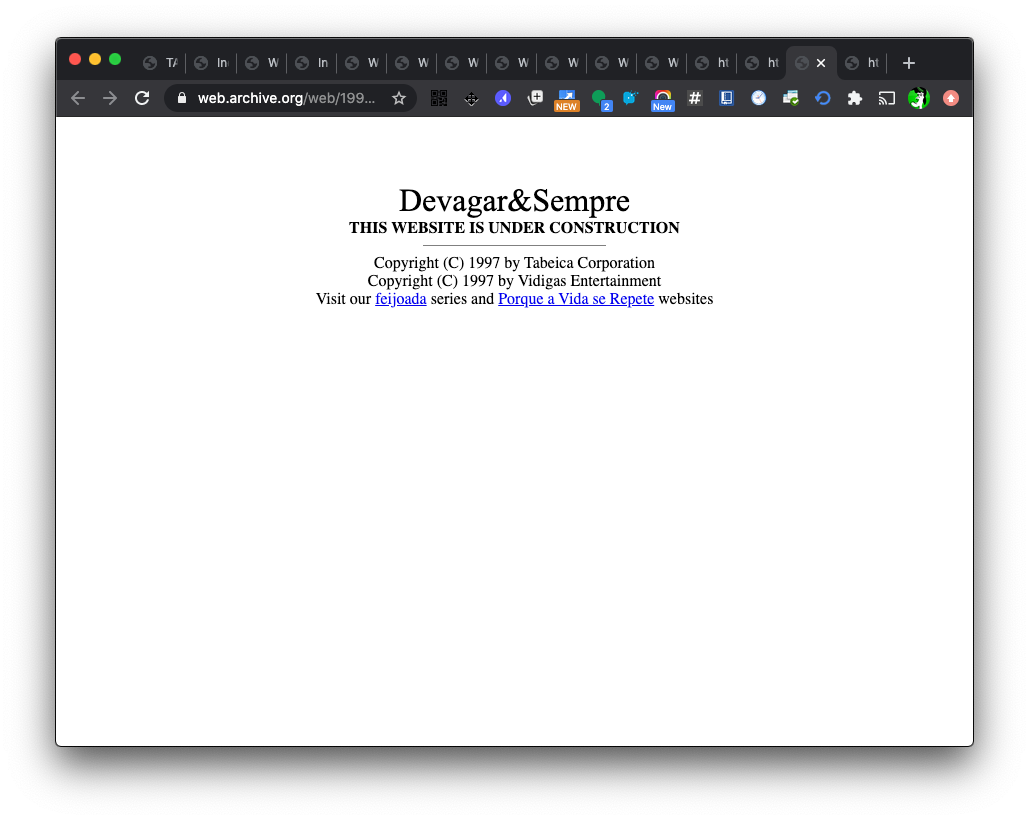Close the currently active tab
The image size is (1029, 820).
point(821,63)
